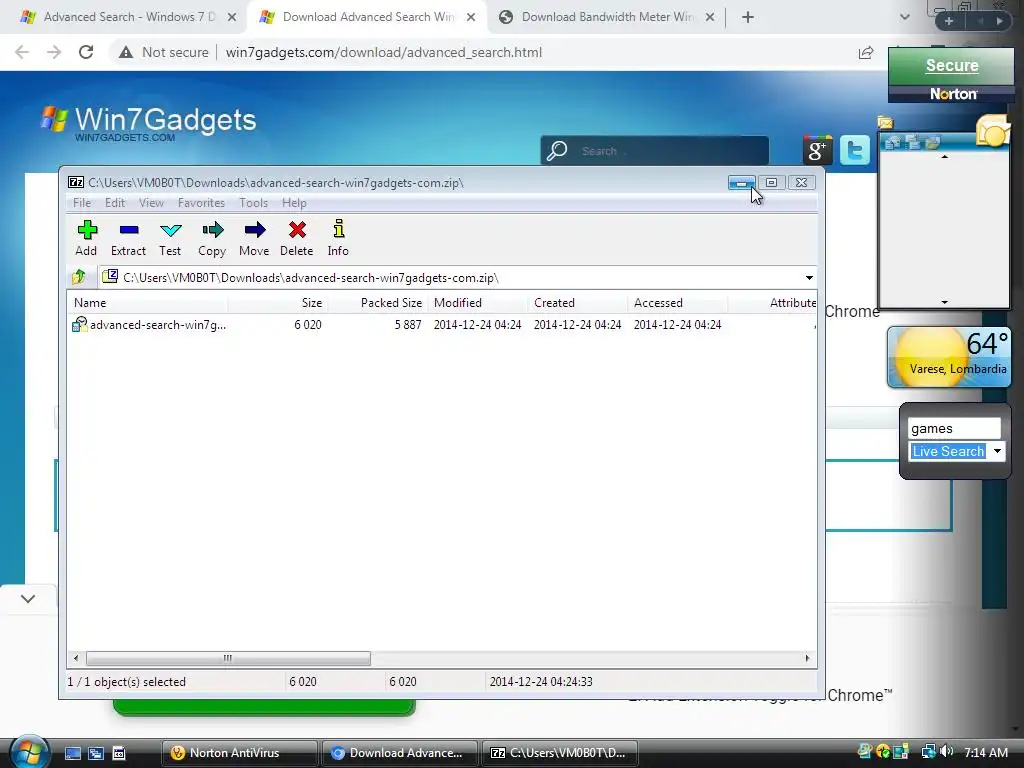The image size is (1024, 768).
Task: Click the first folder icon in gadget header
Action: (x=893, y=142)
